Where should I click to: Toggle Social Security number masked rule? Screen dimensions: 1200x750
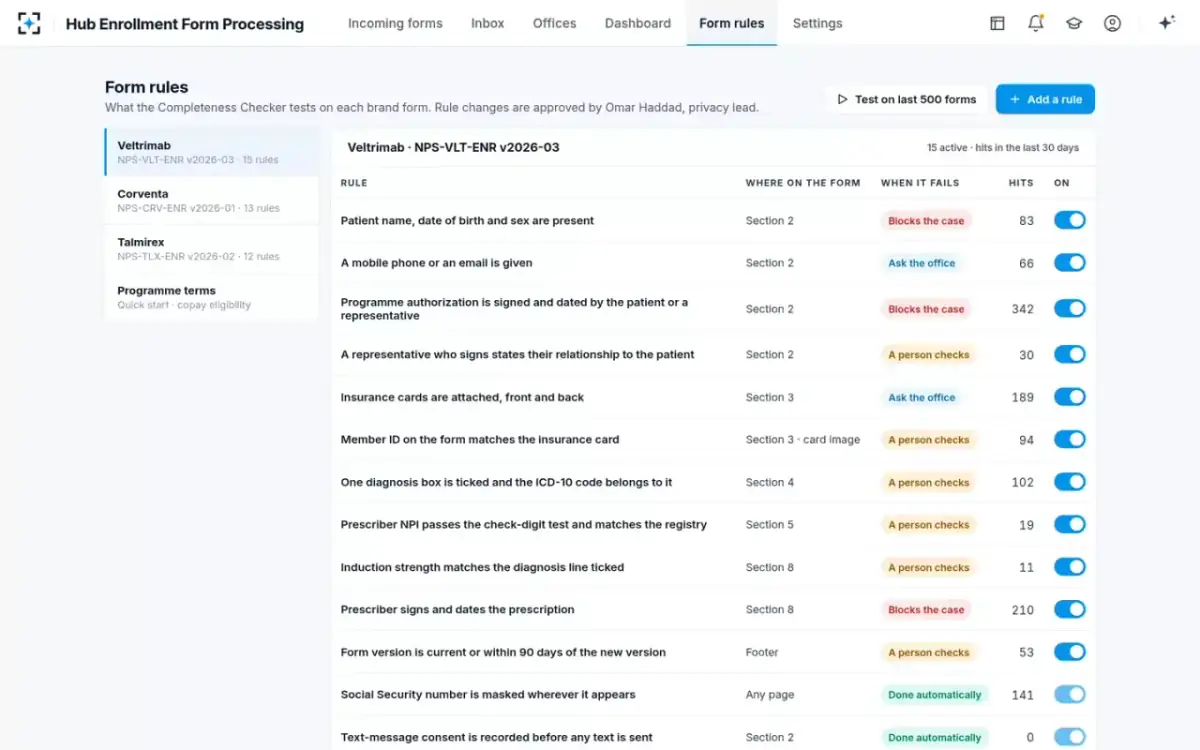(1069, 694)
